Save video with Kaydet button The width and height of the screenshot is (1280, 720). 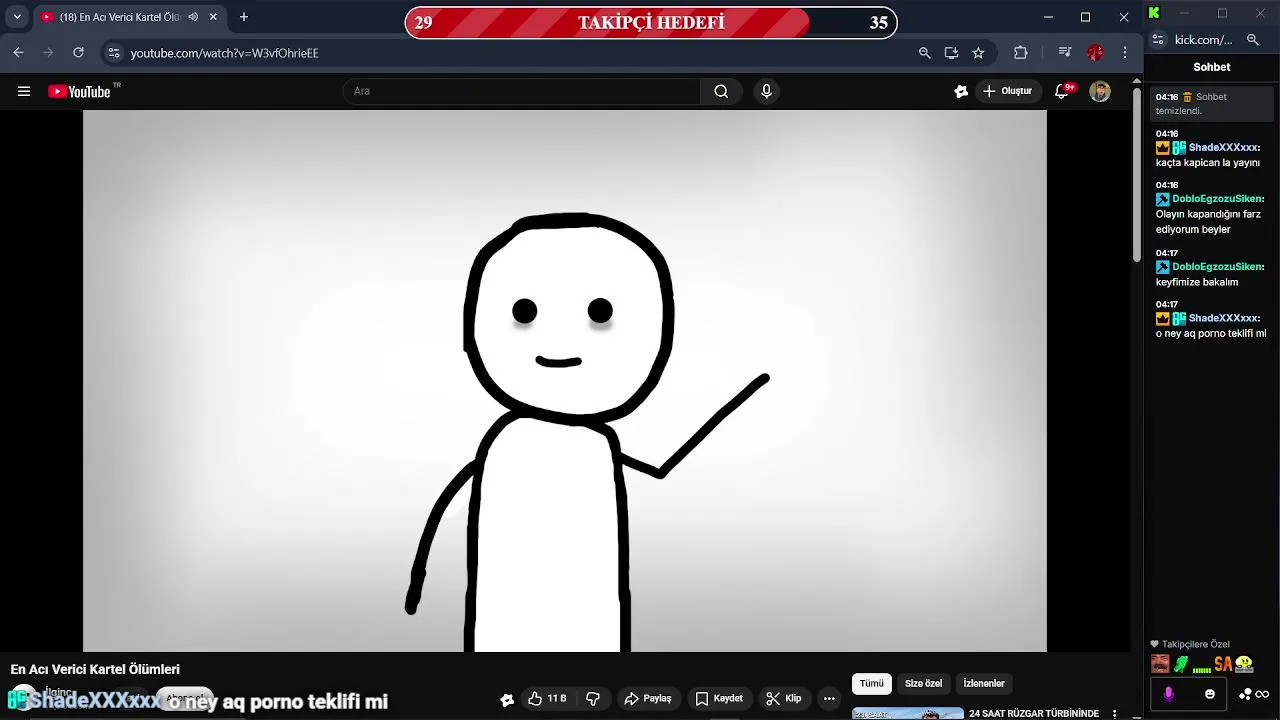(719, 699)
